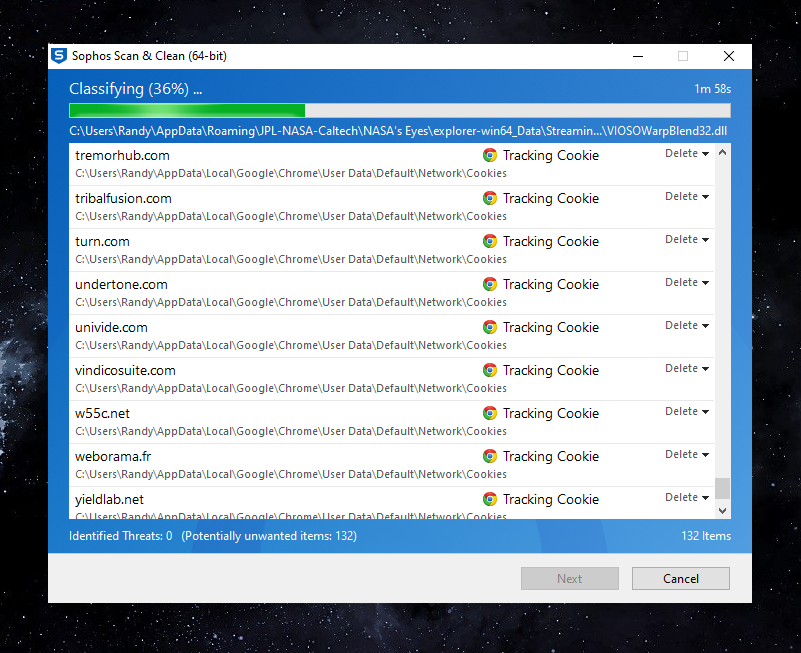Open the Delete dropdown for univide.com

(x=687, y=325)
